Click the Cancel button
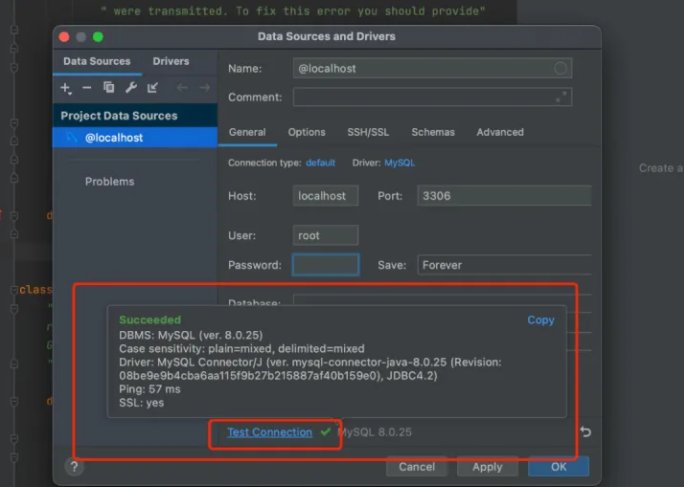 coord(417,467)
